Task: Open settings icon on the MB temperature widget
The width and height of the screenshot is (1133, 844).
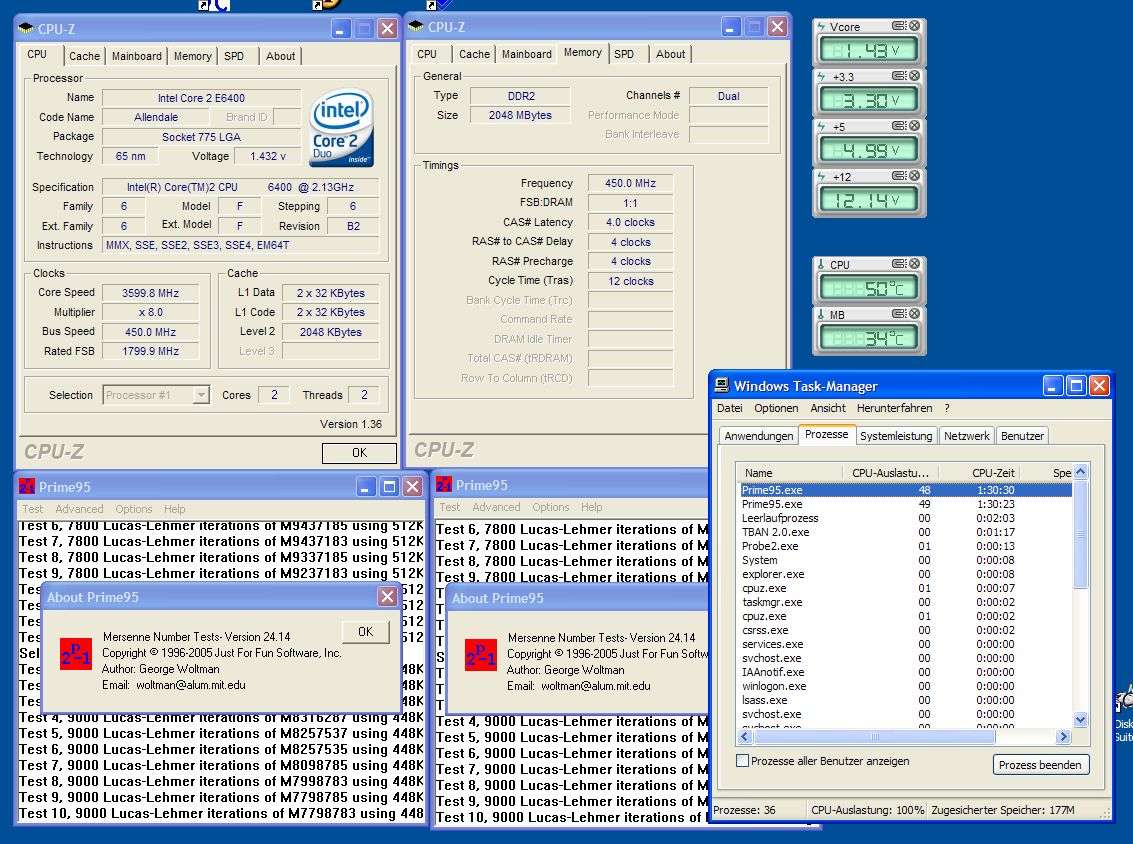Action: [899, 314]
